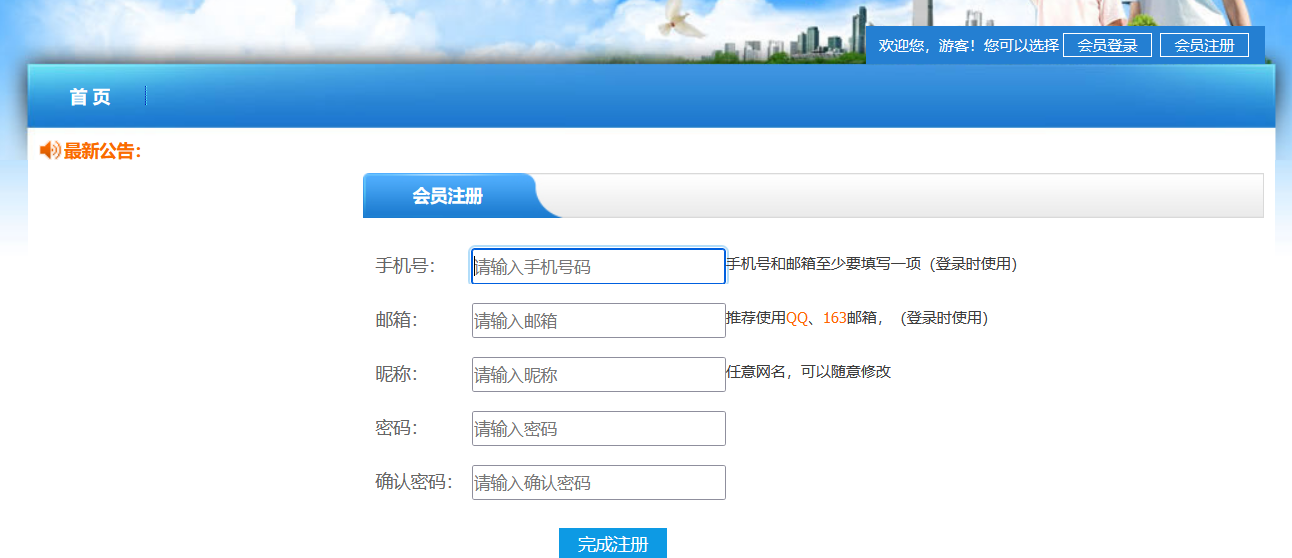Viewport: 1292px width, 558px height.
Task: Click the 昵称 field label
Action: [396, 374]
